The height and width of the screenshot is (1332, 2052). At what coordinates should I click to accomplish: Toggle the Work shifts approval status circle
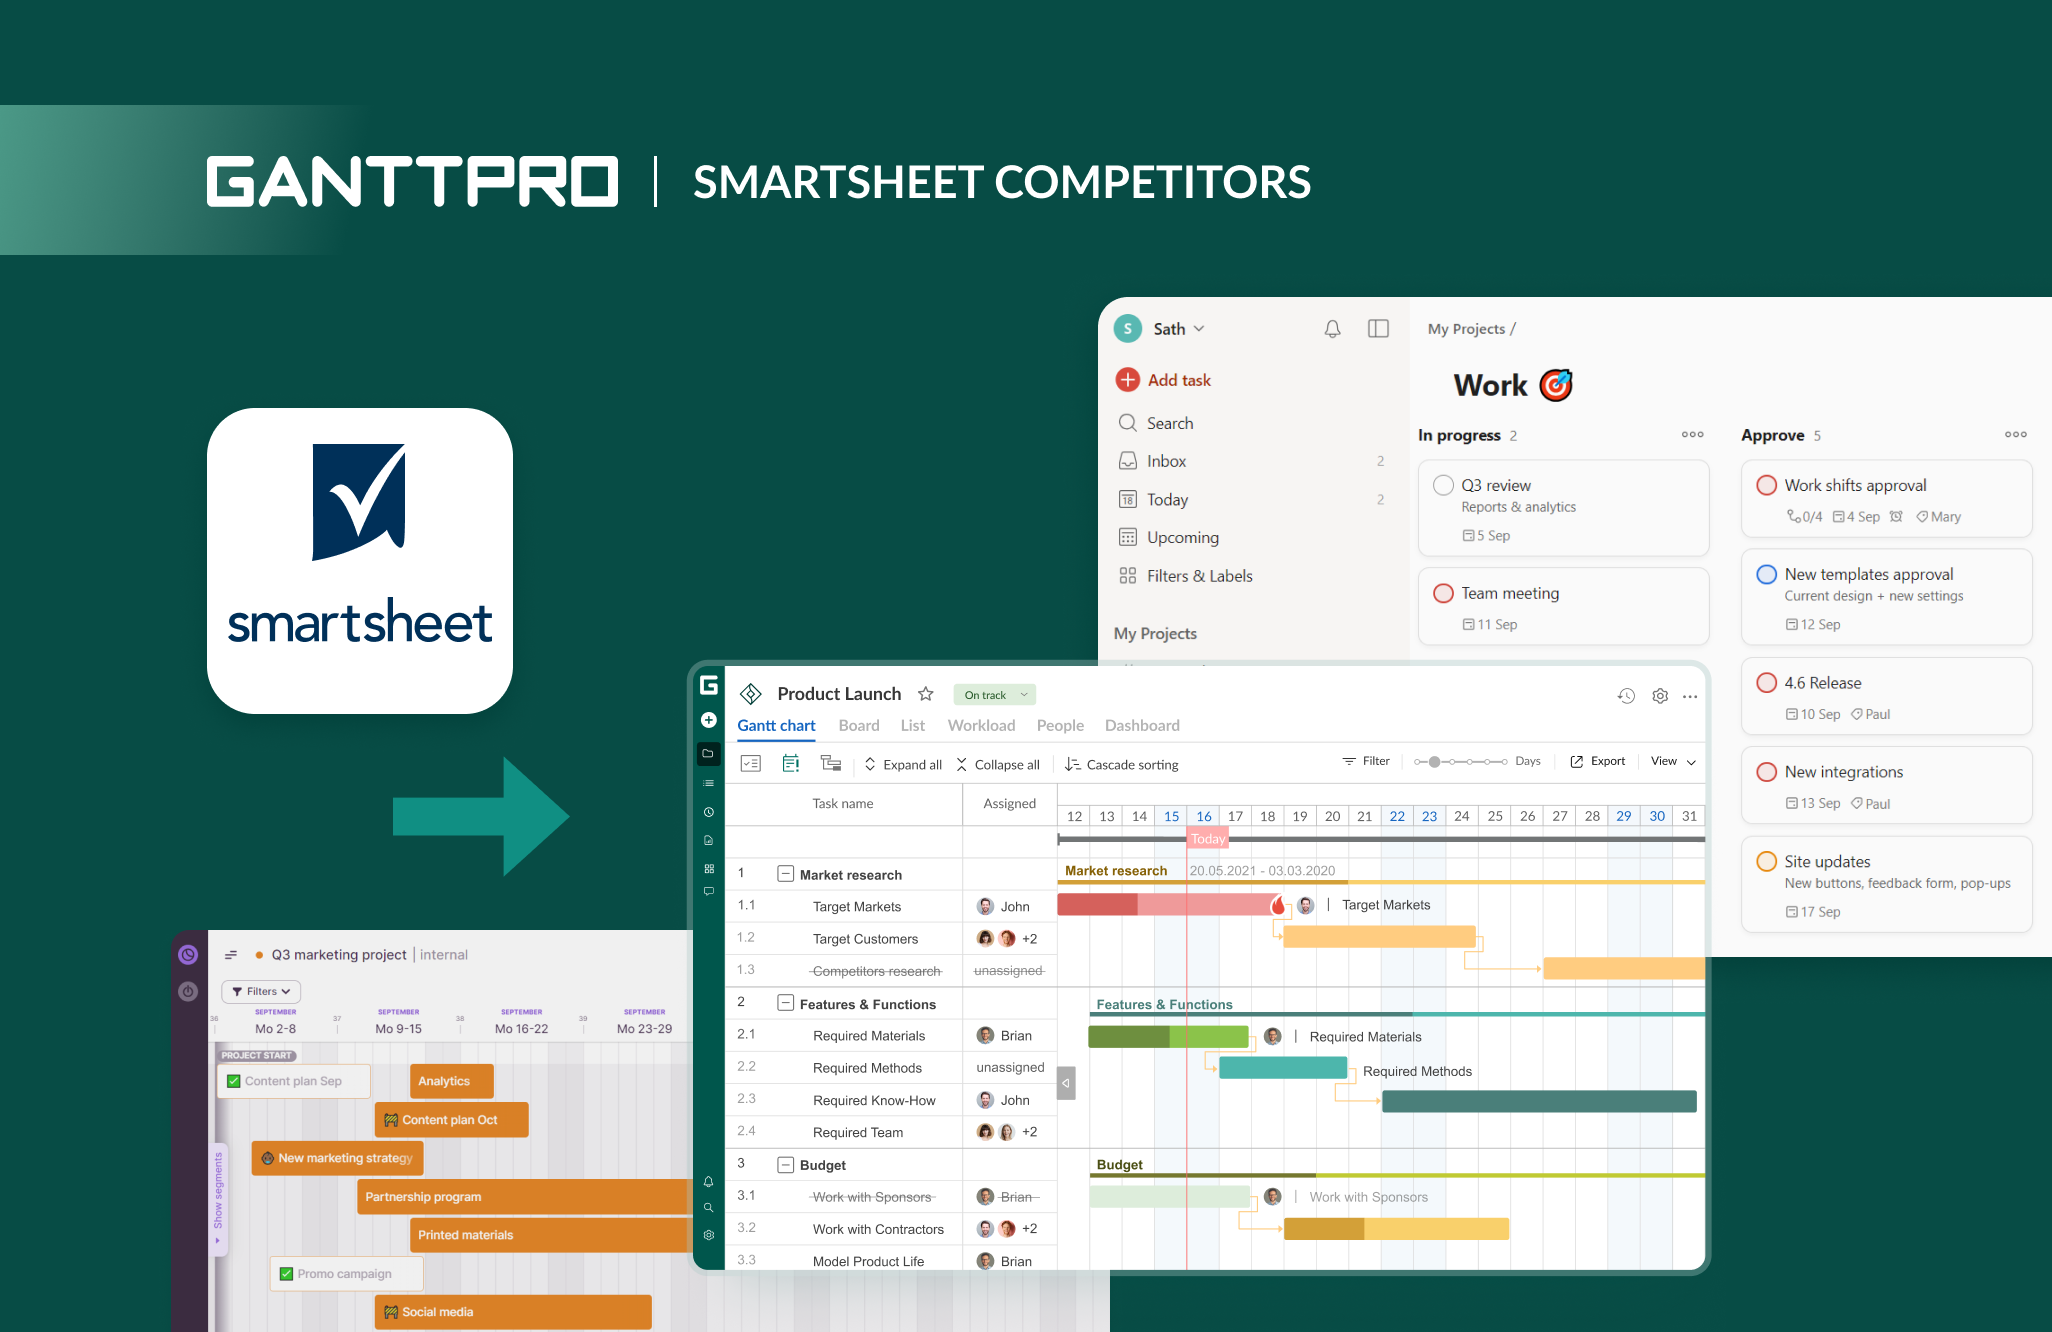coord(1767,484)
